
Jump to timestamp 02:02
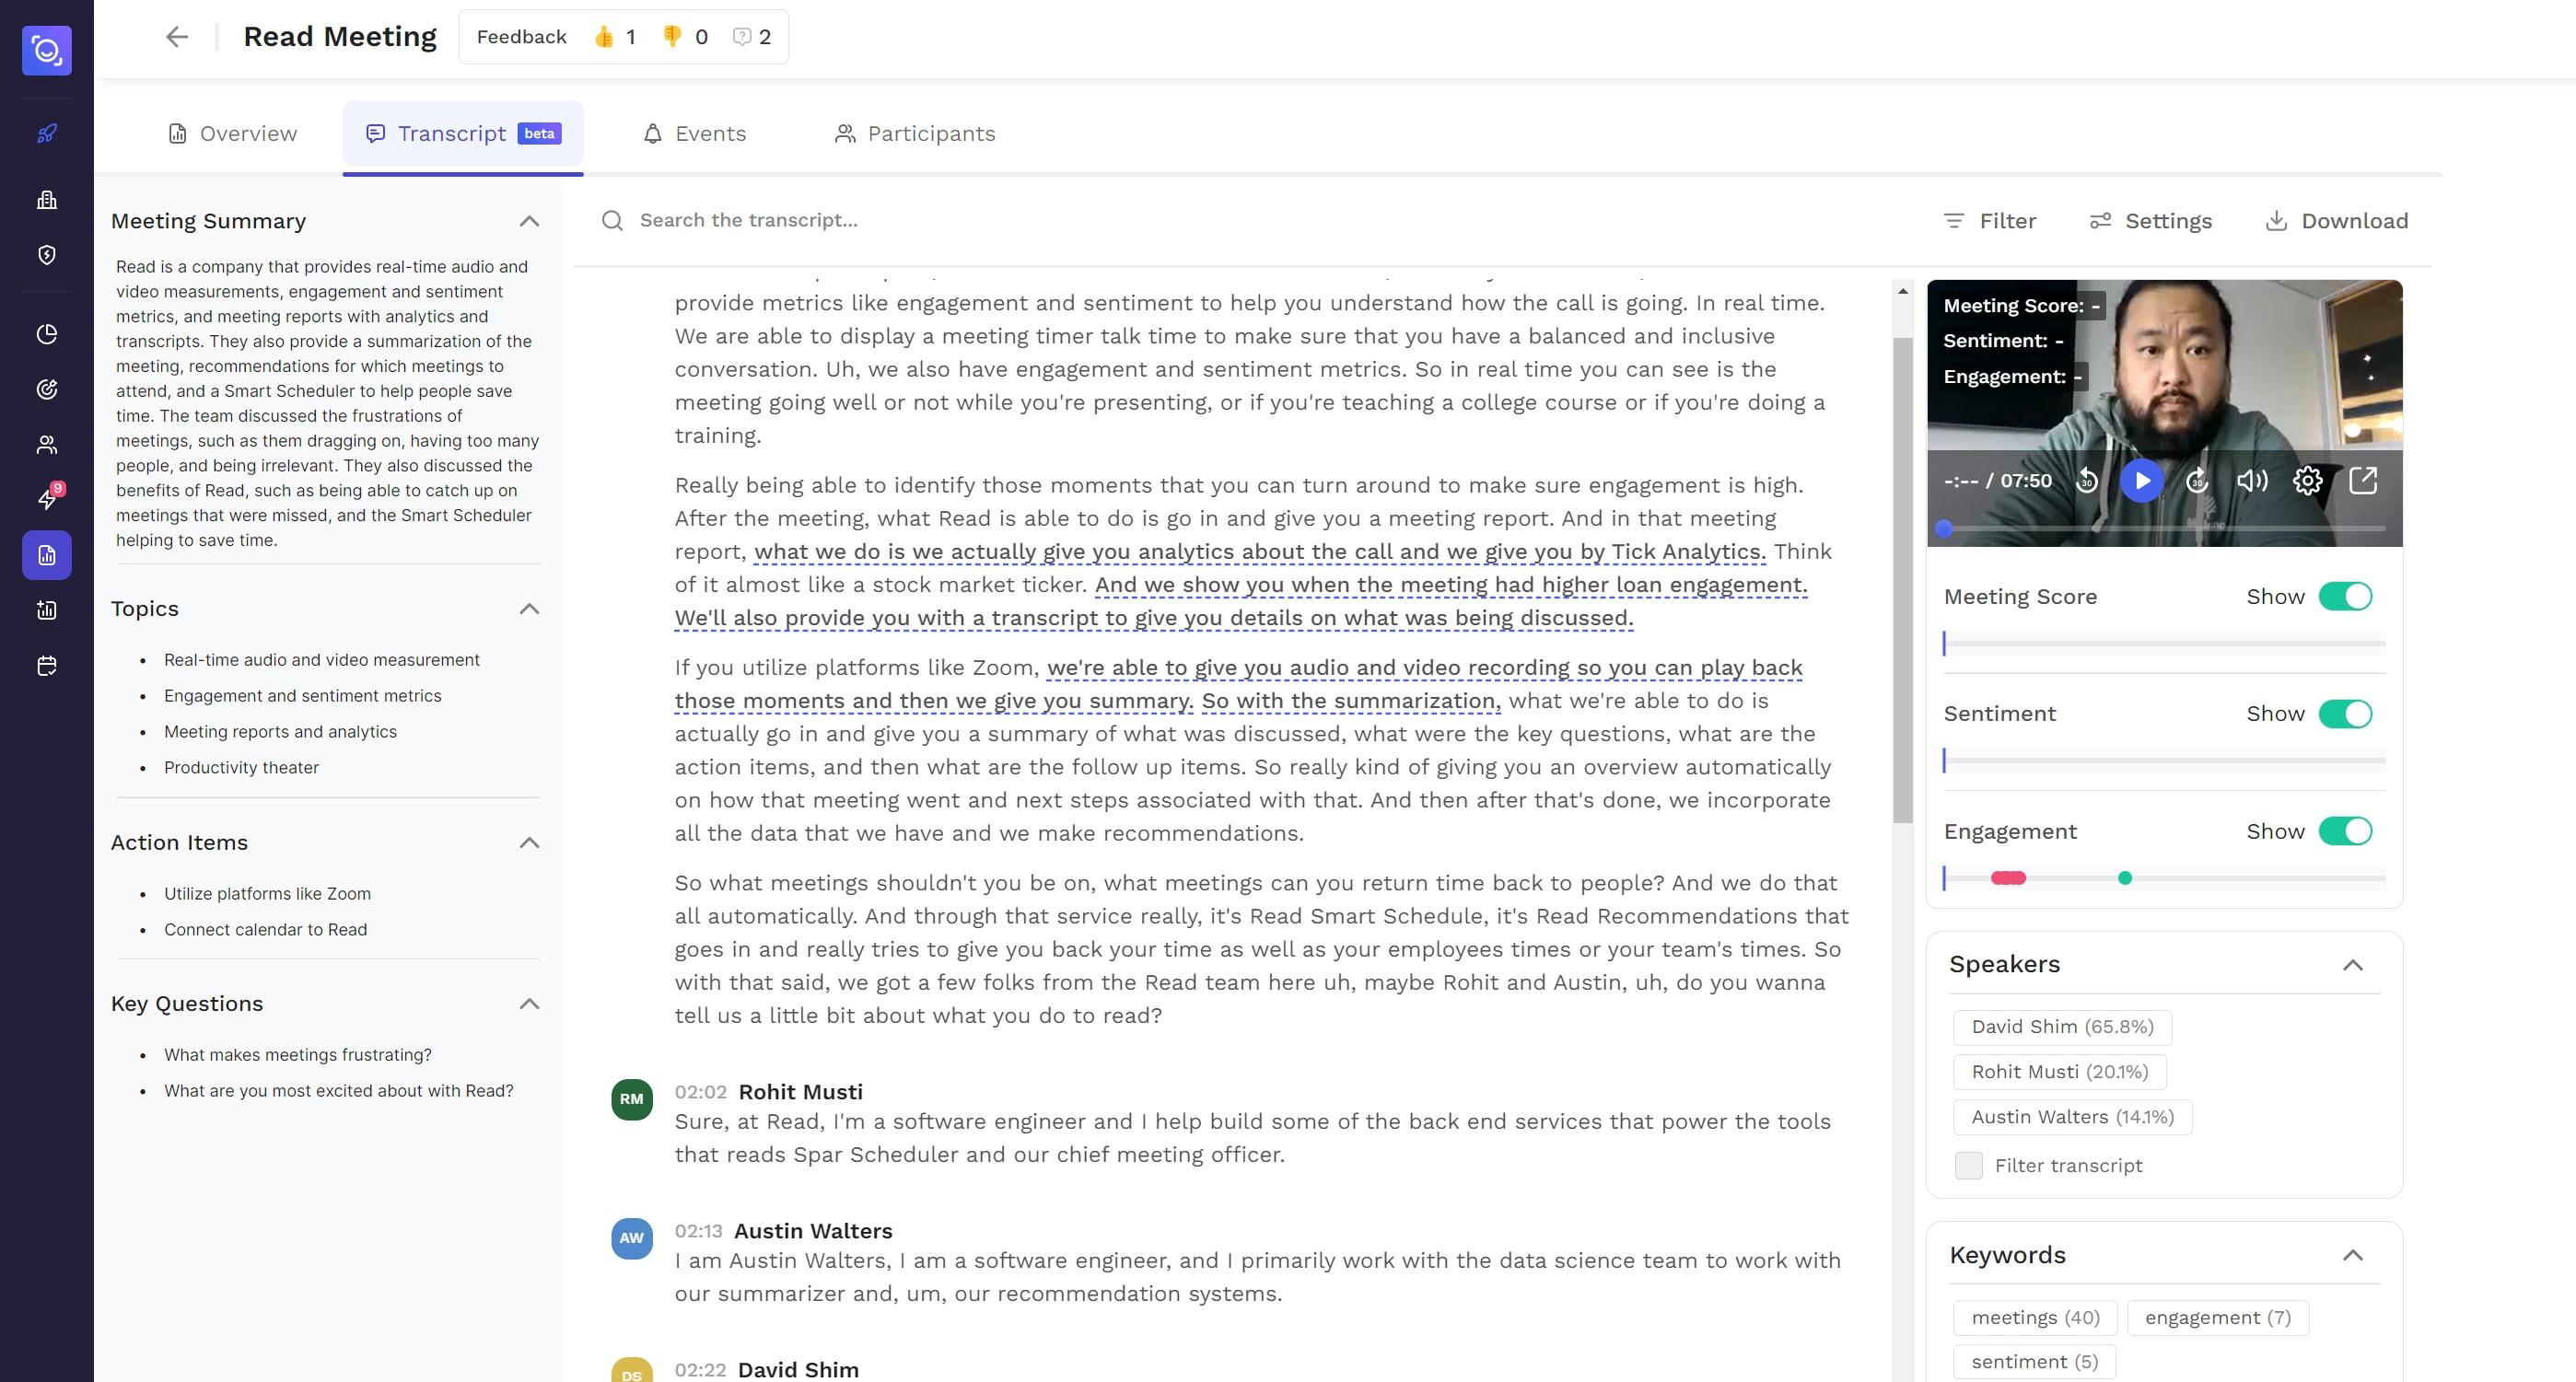(x=700, y=1093)
